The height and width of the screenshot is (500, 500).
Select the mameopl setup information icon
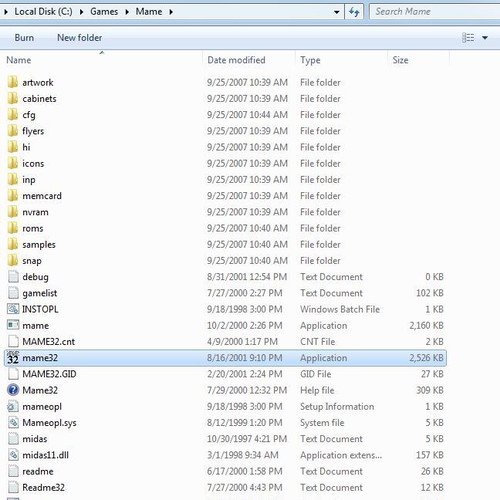click(13, 406)
